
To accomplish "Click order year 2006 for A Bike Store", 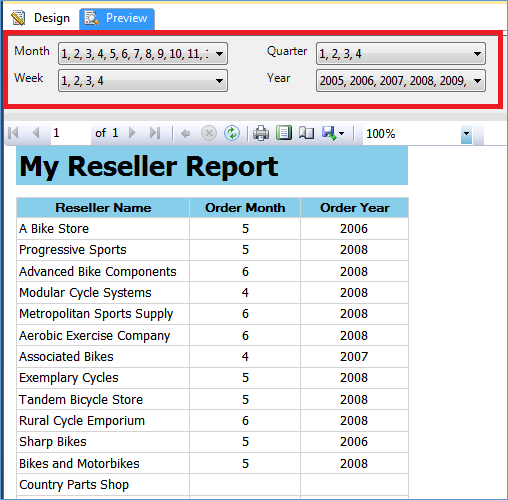I will (354, 229).
